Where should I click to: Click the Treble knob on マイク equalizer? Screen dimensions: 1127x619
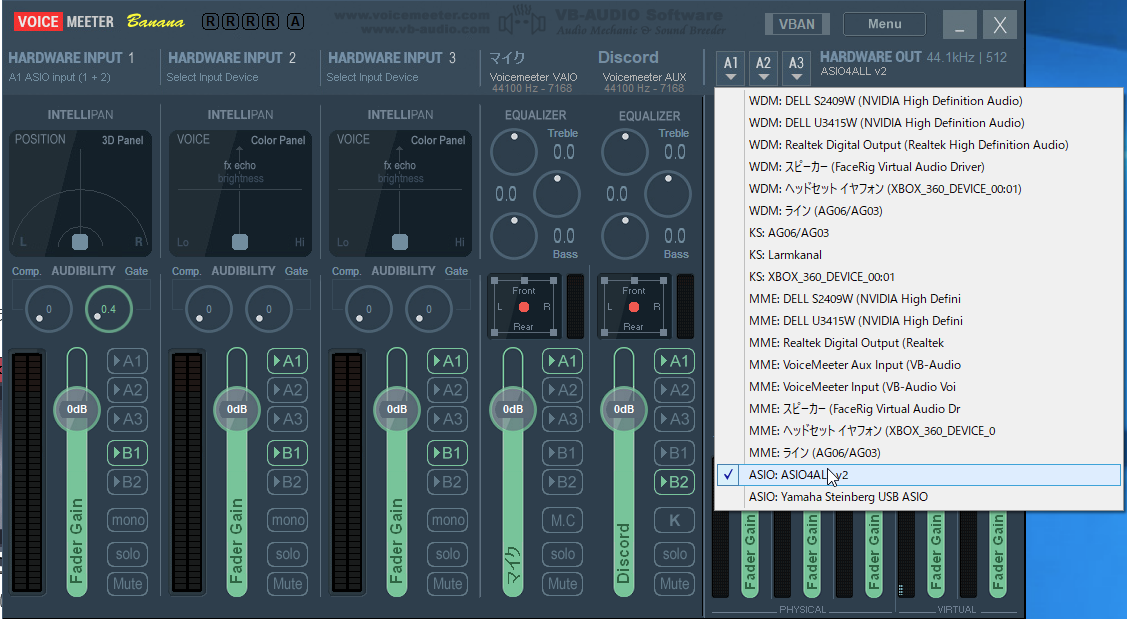pos(514,152)
